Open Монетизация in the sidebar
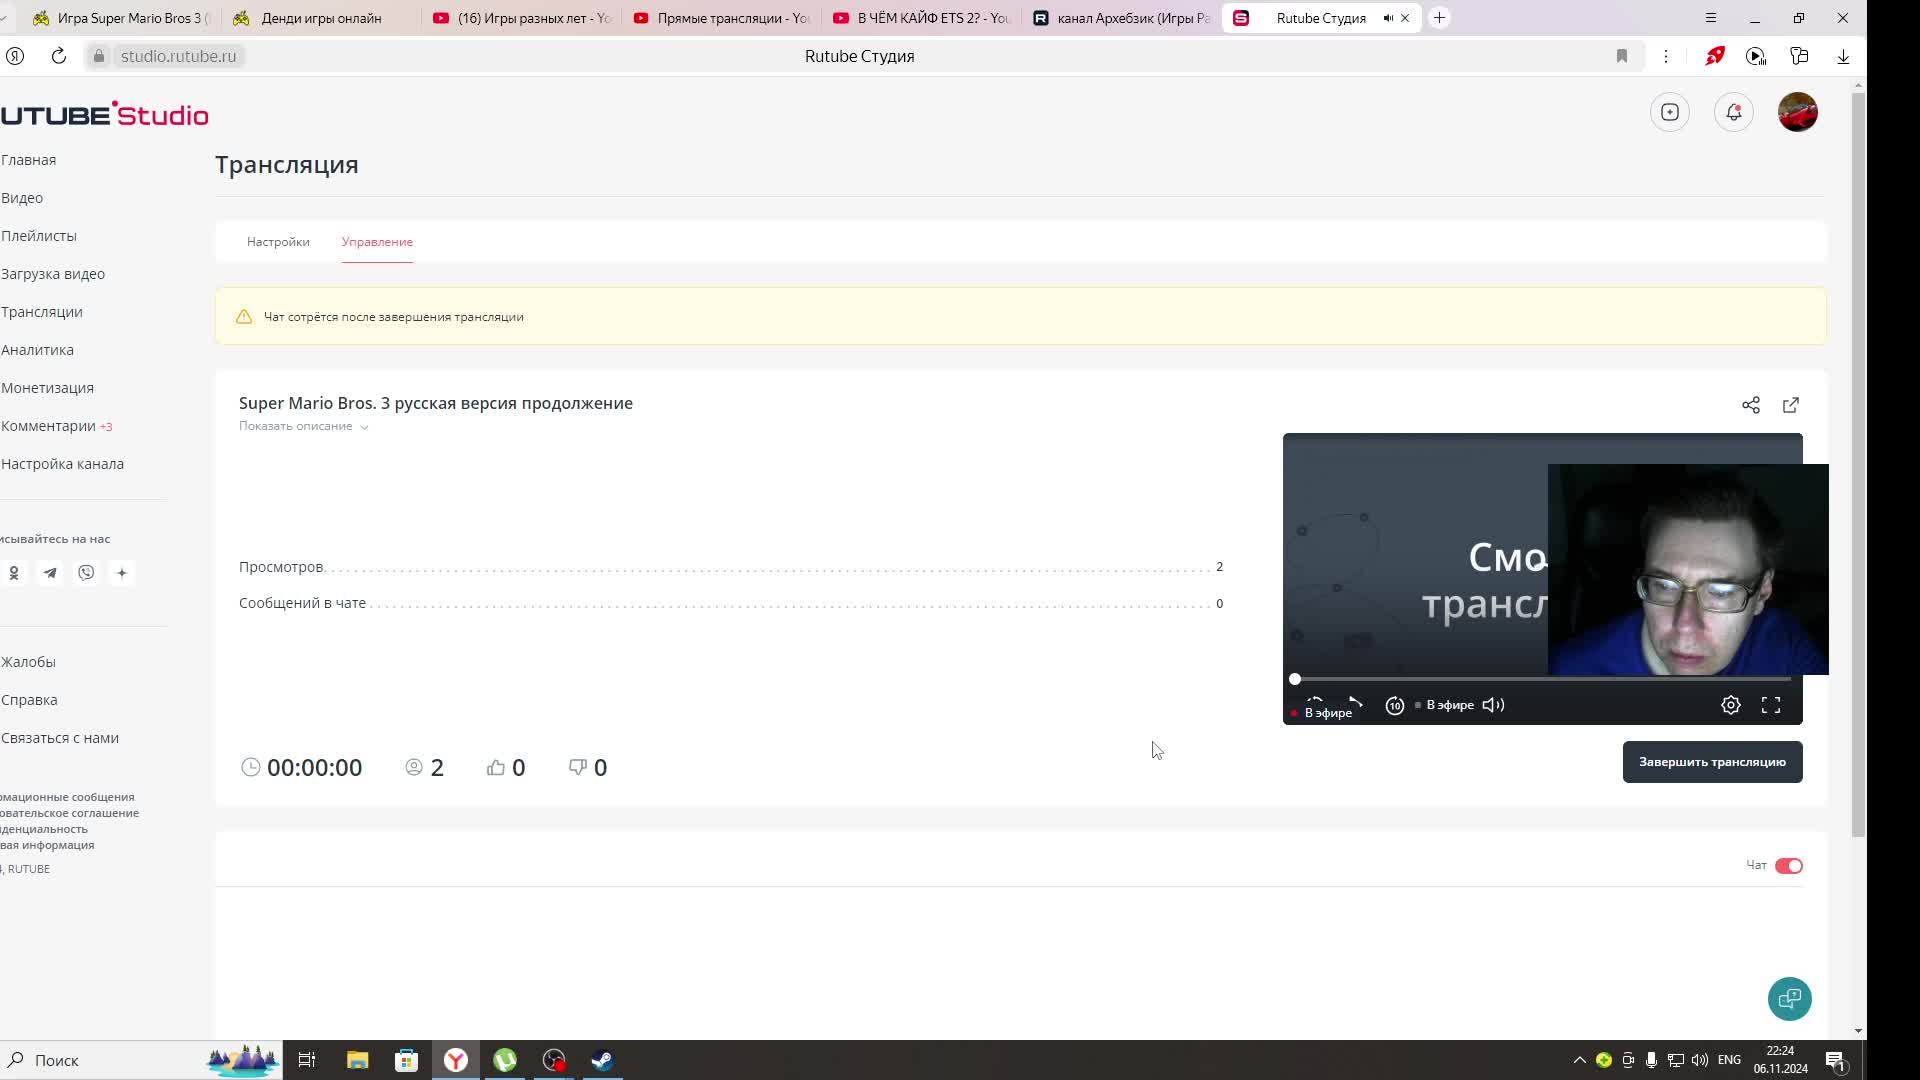1920x1080 pixels. pyautogui.click(x=47, y=388)
